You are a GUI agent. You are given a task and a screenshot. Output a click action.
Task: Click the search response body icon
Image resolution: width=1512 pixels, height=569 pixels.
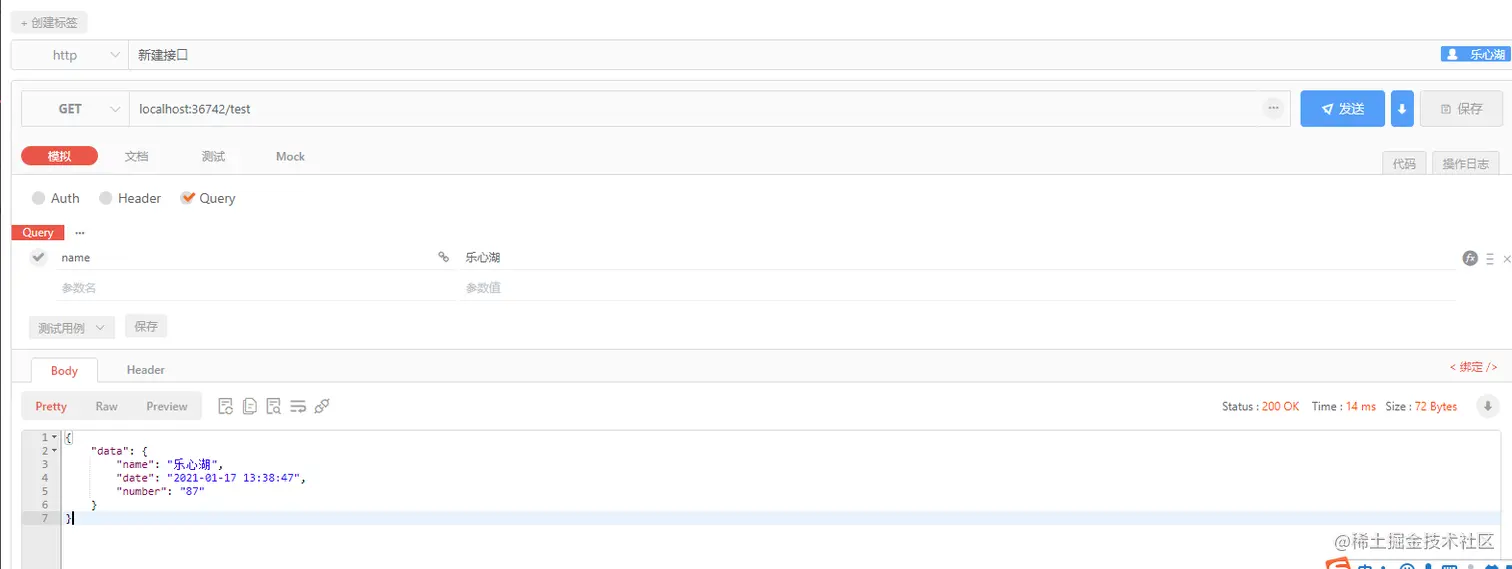pyautogui.click(x=274, y=406)
